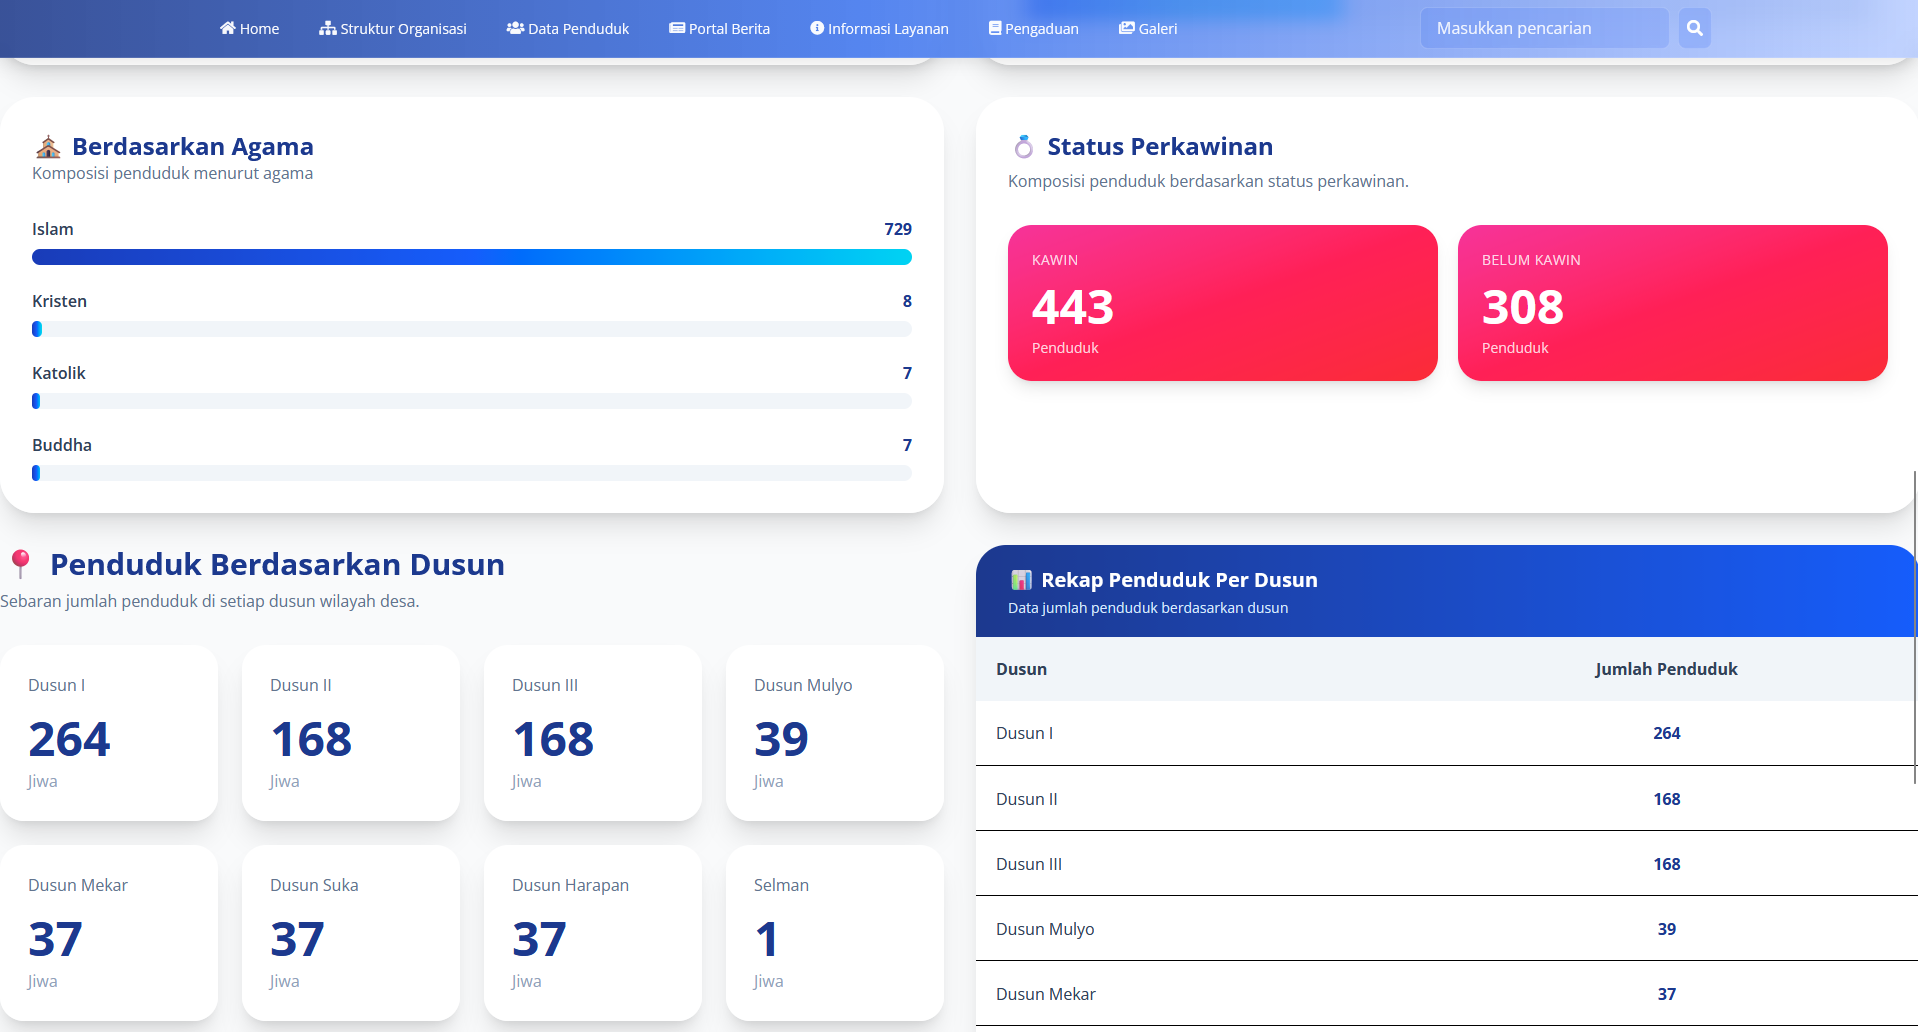This screenshot has width=1918, height=1032.
Task: Click the Selman card showing 1
Action: coord(835,933)
